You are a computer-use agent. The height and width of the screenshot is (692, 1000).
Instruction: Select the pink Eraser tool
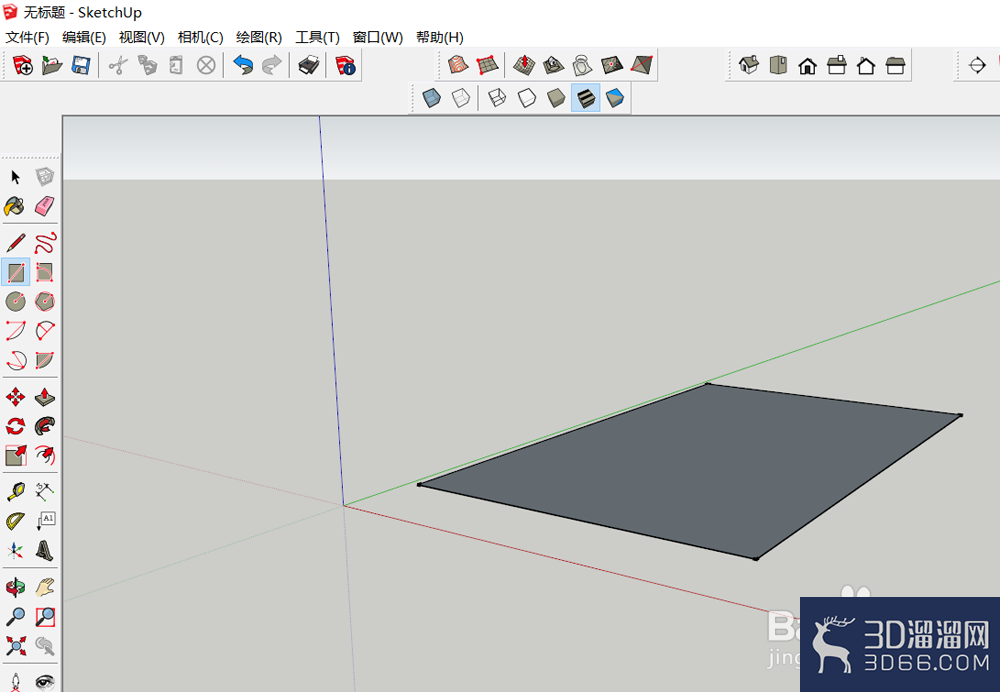click(45, 206)
